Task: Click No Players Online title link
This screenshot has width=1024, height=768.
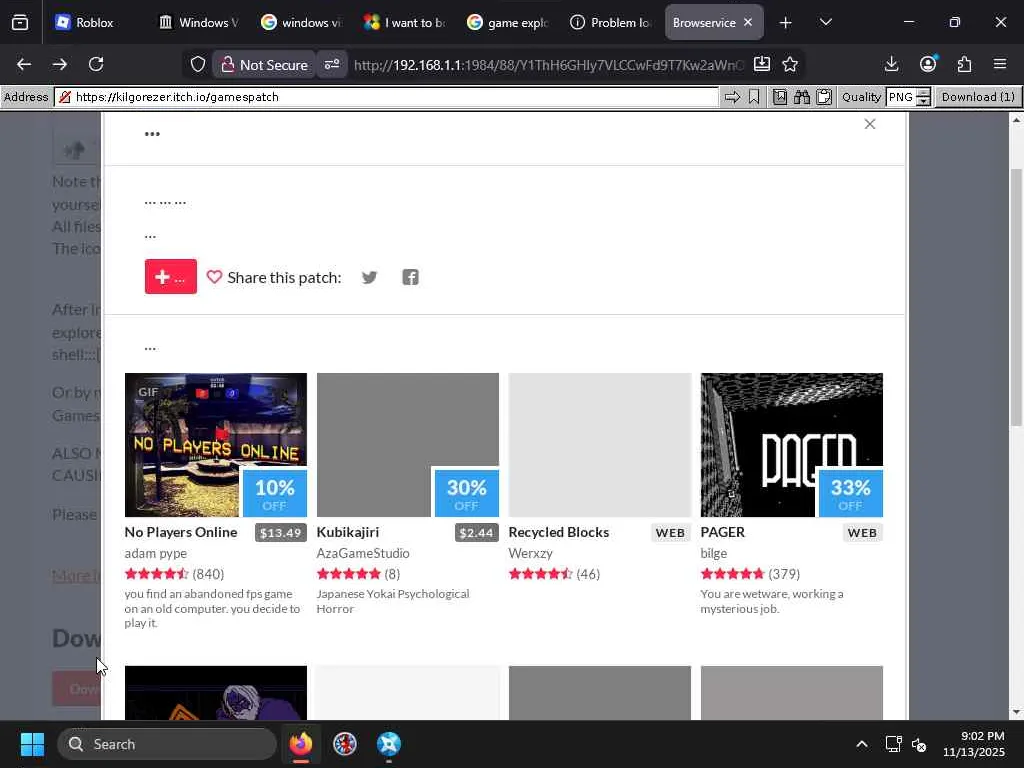Action: pos(181,532)
